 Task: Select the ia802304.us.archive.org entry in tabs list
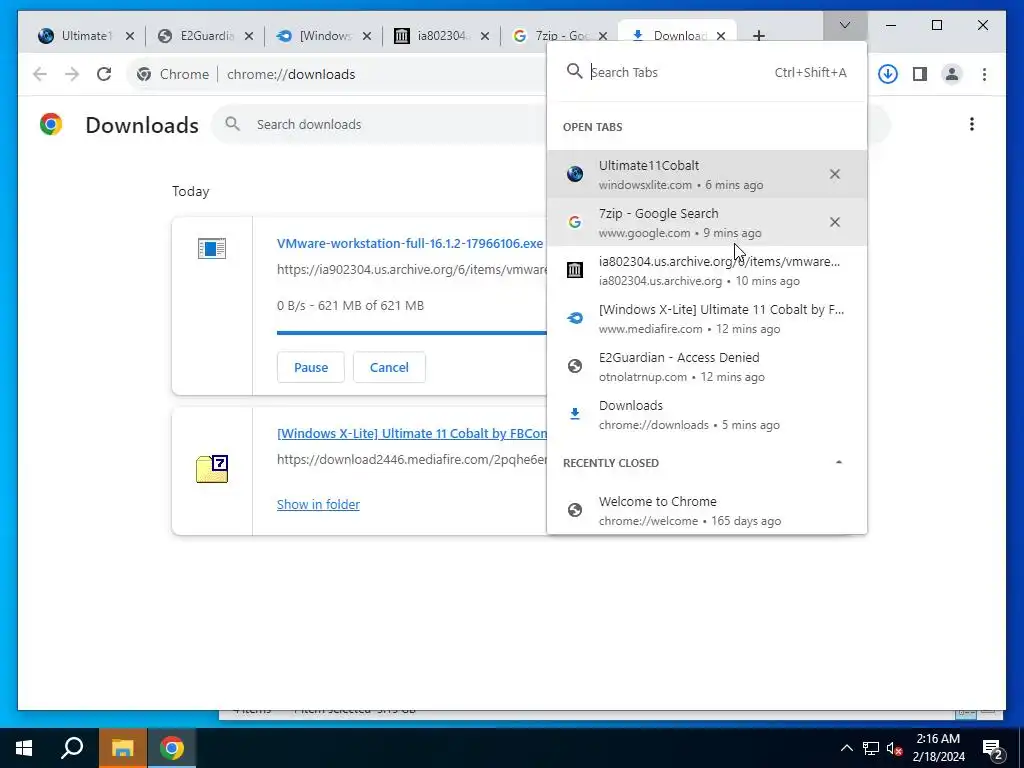(x=707, y=270)
